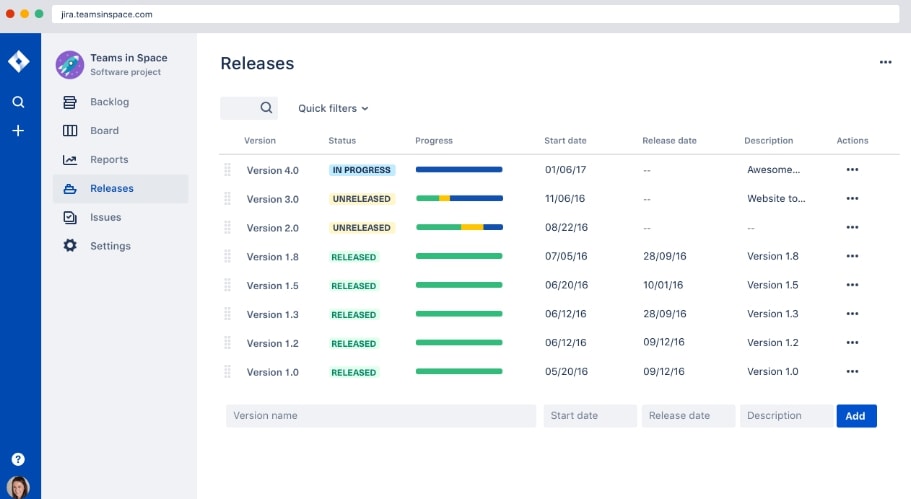Click the UNRELEASED badge for Version 3.0
This screenshot has width=911, height=499.
click(x=361, y=199)
